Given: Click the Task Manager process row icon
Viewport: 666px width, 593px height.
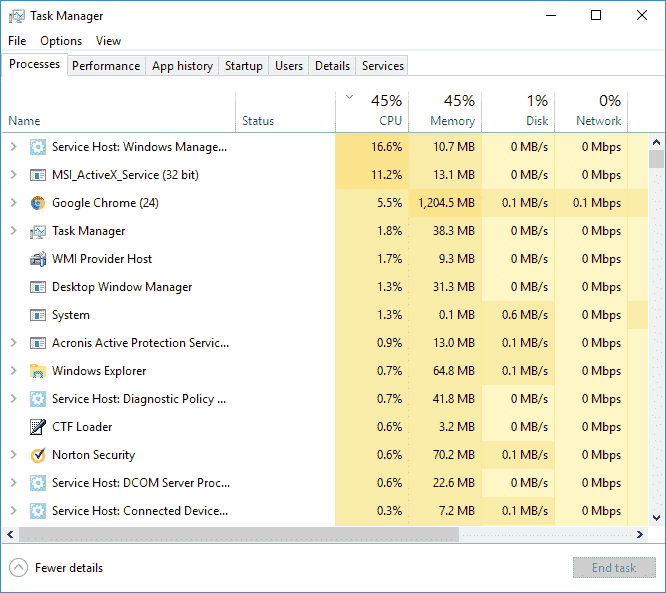Looking at the screenshot, I should pos(38,231).
